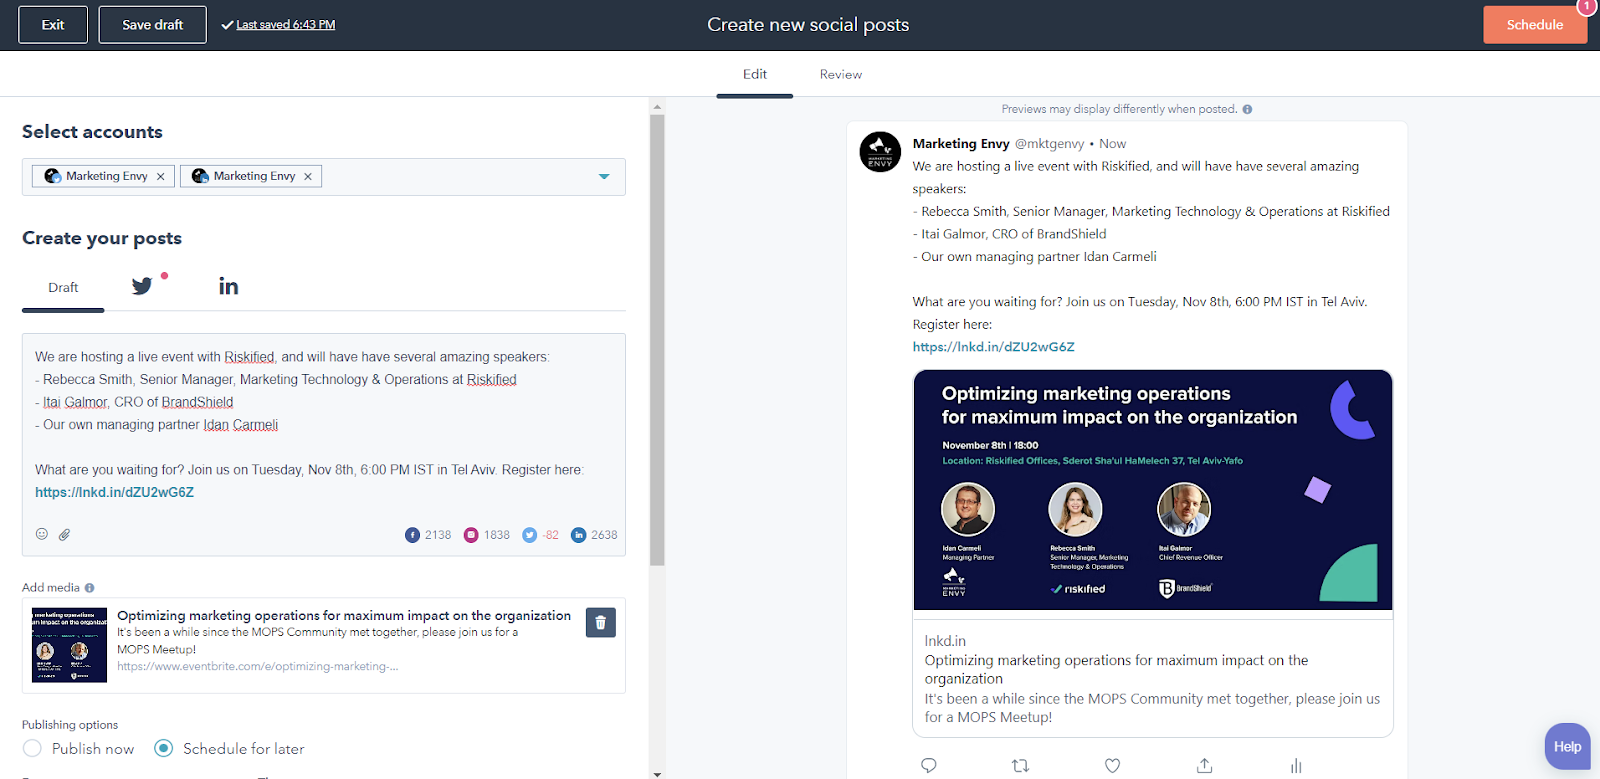Click the share icon in preview

[x=1204, y=765]
